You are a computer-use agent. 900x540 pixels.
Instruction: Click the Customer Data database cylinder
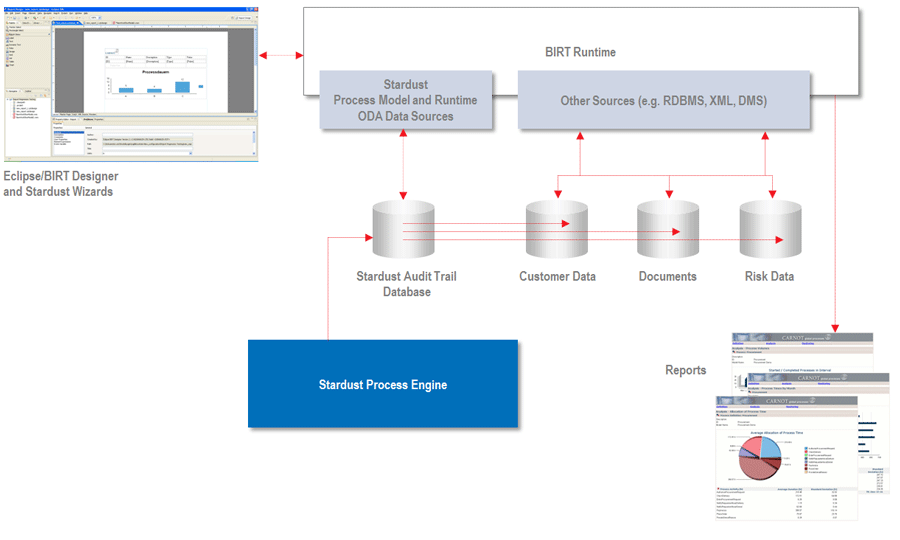coord(557,230)
